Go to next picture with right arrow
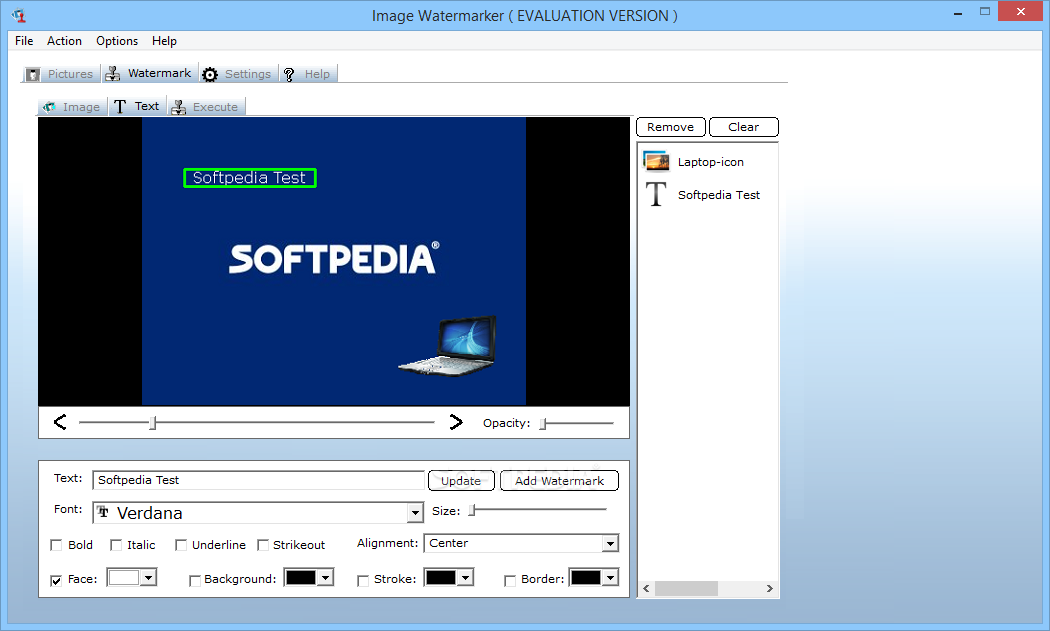Viewport: 1050px width, 631px height. point(456,422)
